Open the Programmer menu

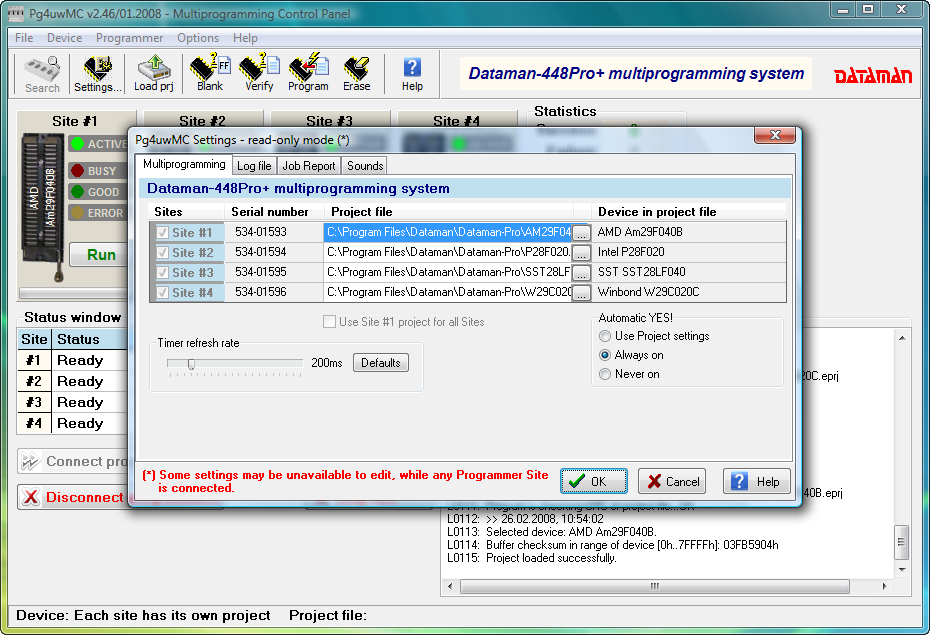point(129,38)
